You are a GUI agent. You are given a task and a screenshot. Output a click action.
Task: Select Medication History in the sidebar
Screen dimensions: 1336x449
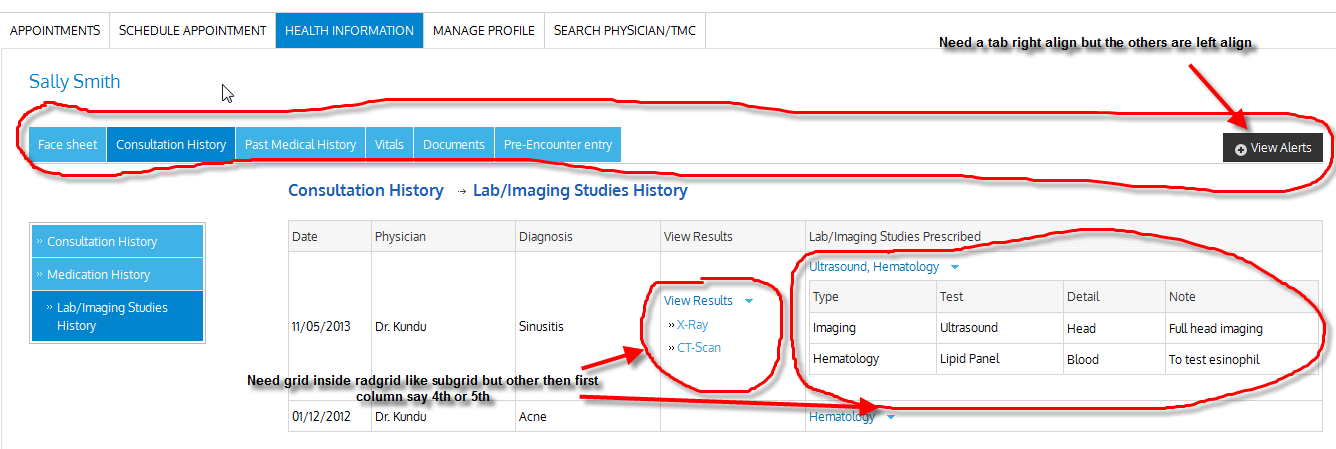(98, 274)
